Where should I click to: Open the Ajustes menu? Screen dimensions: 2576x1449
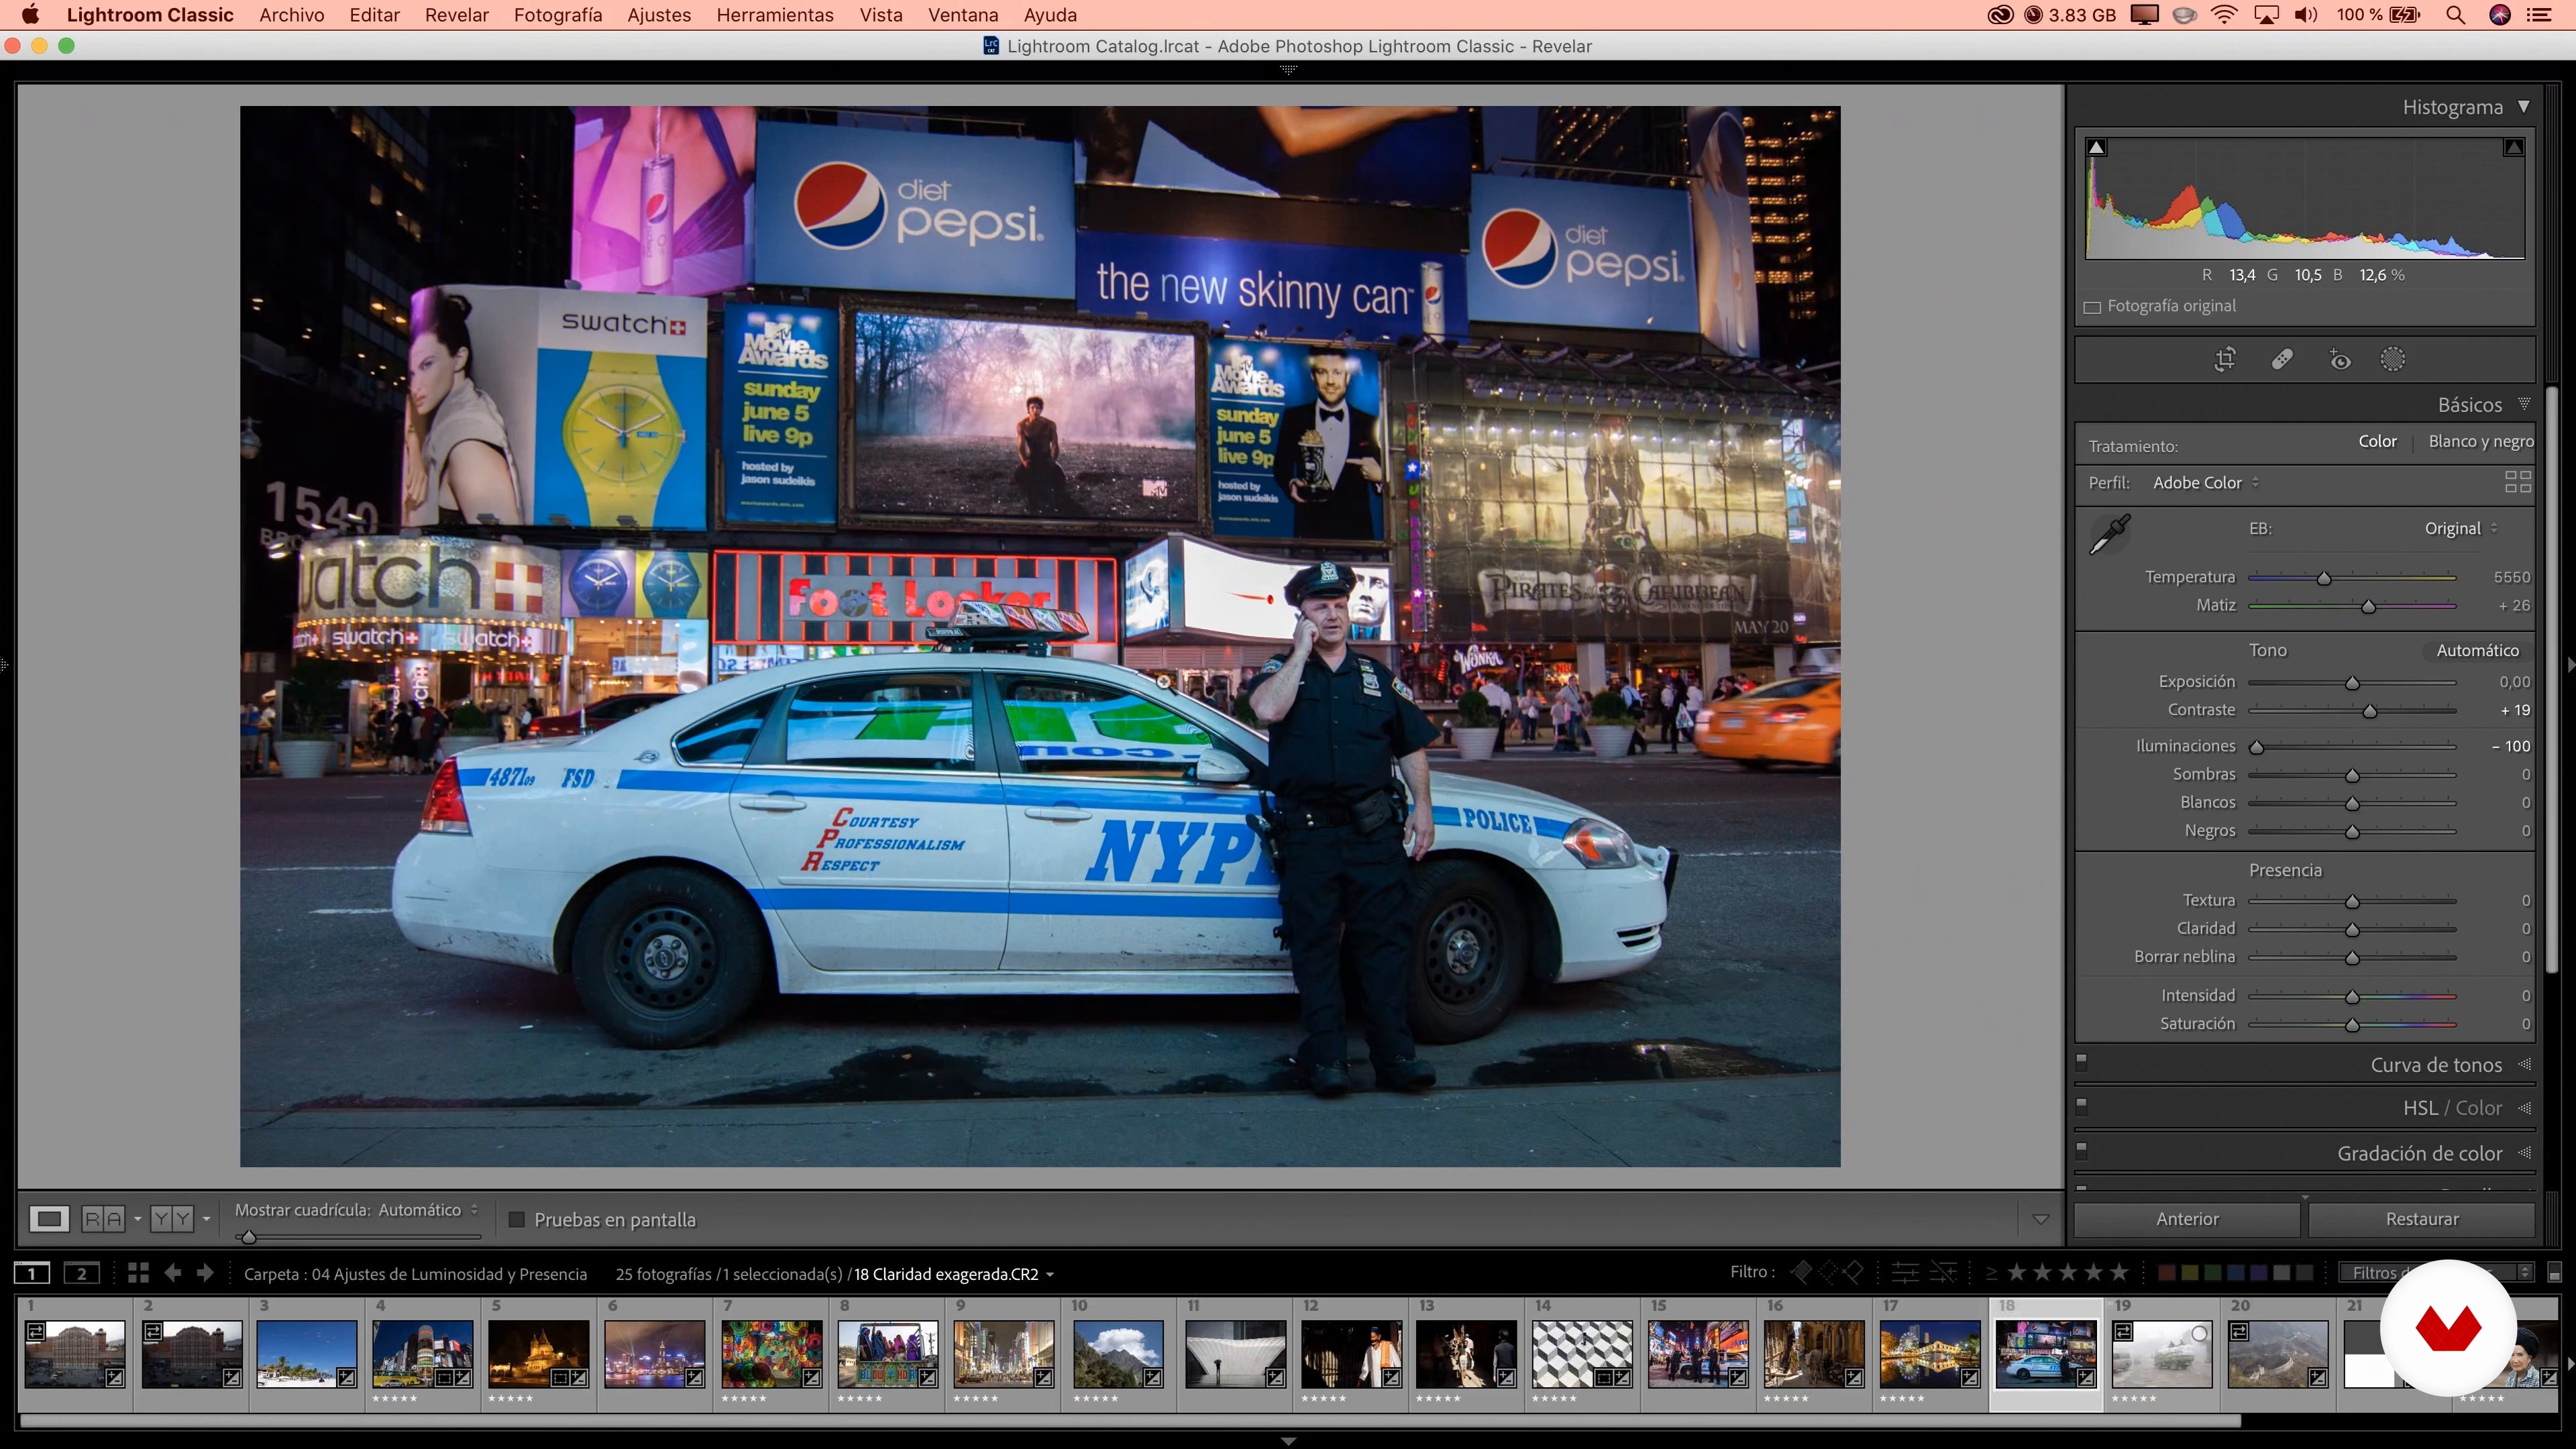coord(659,15)
